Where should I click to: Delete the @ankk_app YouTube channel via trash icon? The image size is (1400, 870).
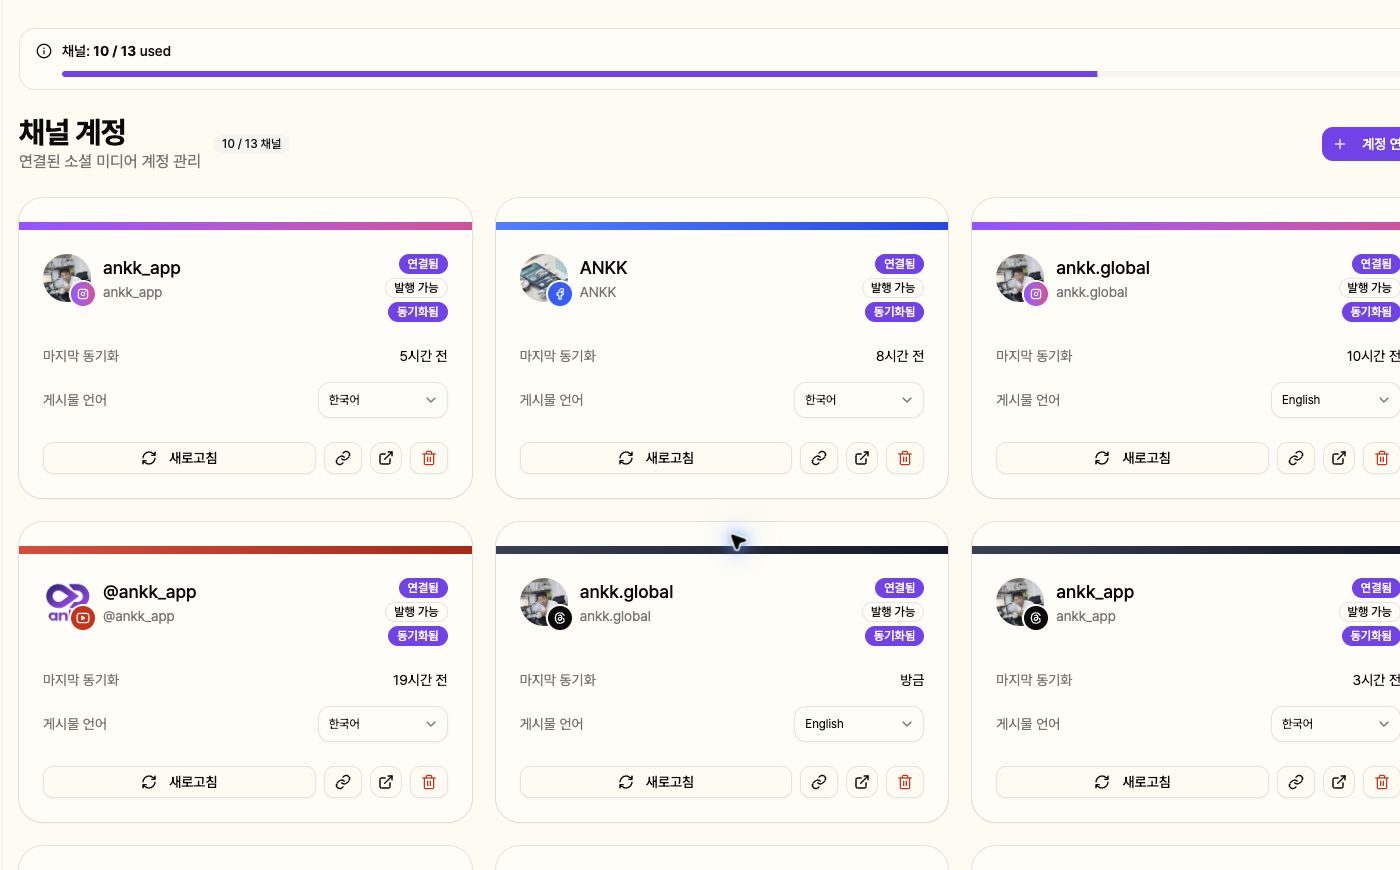click(x=429, y=782)
